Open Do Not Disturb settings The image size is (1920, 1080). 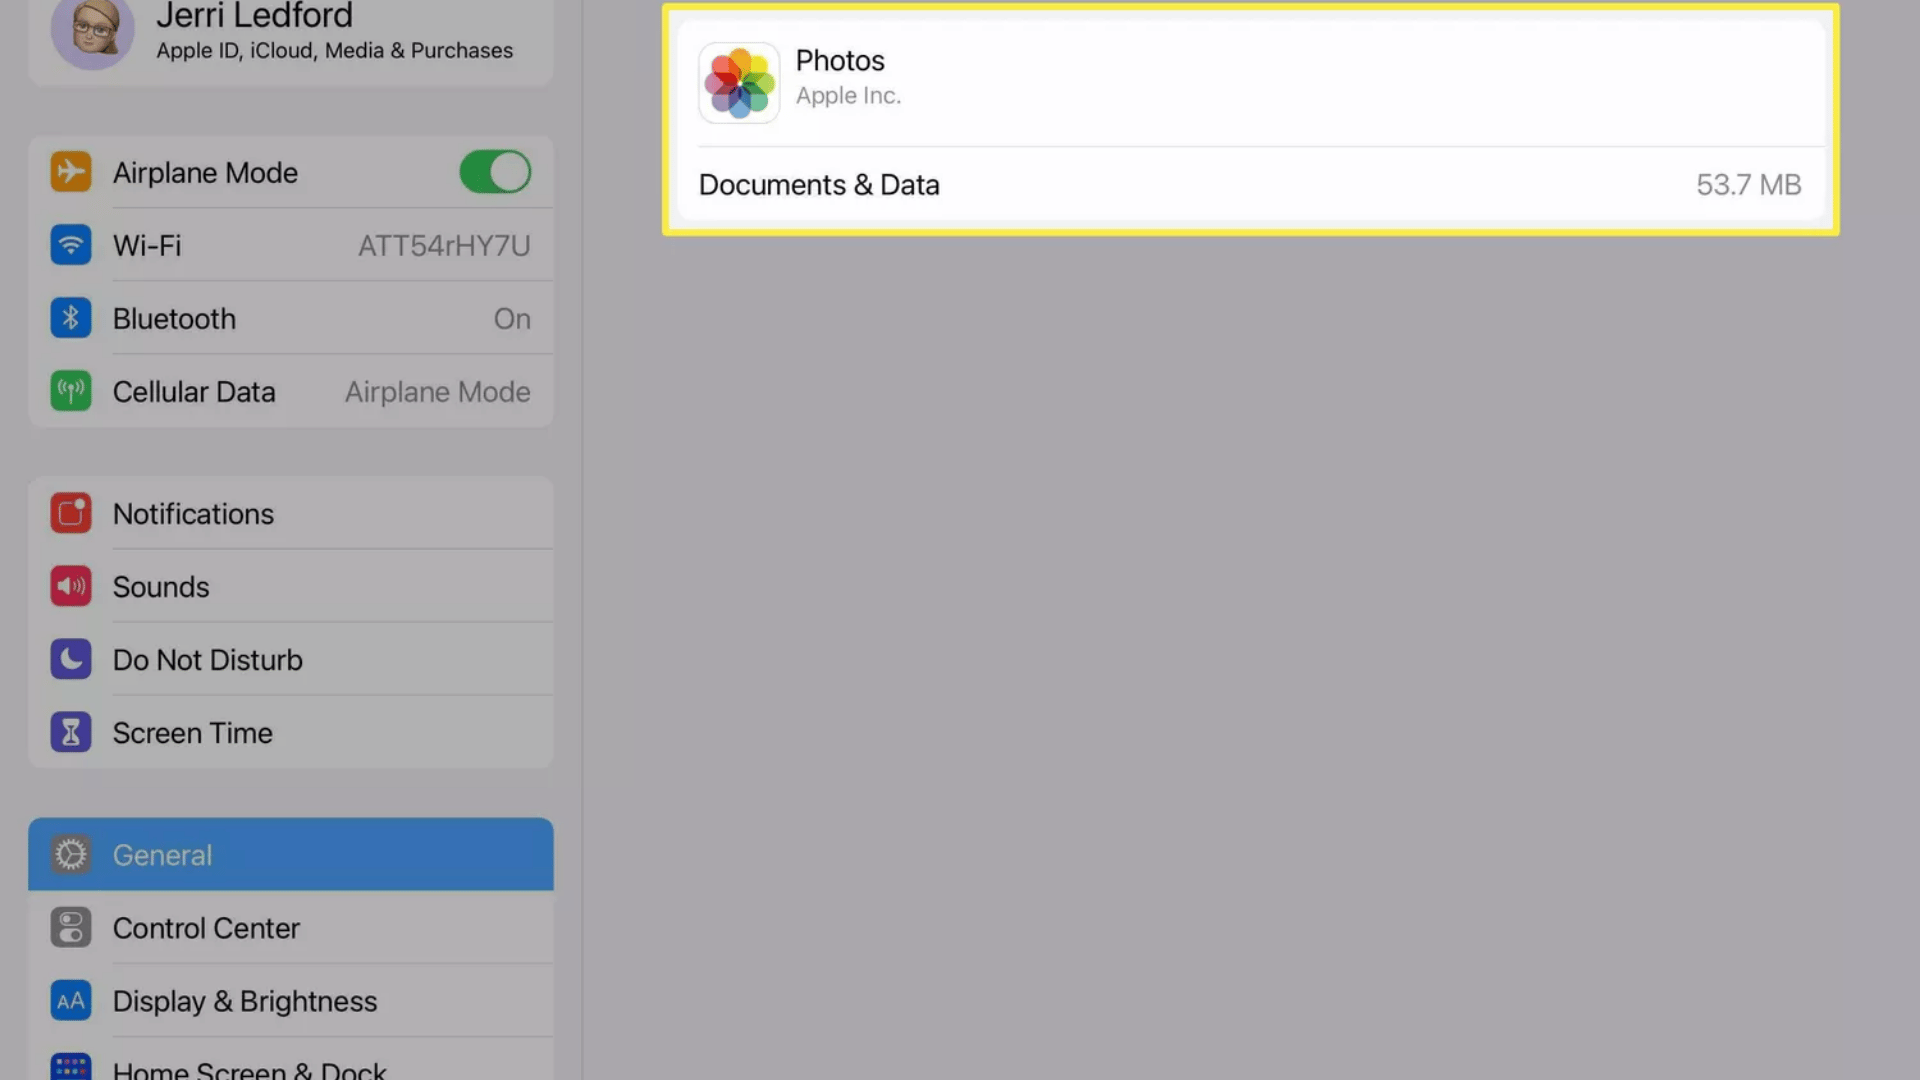(291, 659)
